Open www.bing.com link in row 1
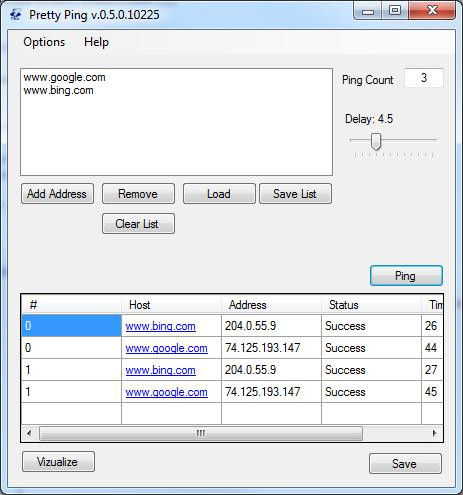463x495 pixels. tap(160, 370)
